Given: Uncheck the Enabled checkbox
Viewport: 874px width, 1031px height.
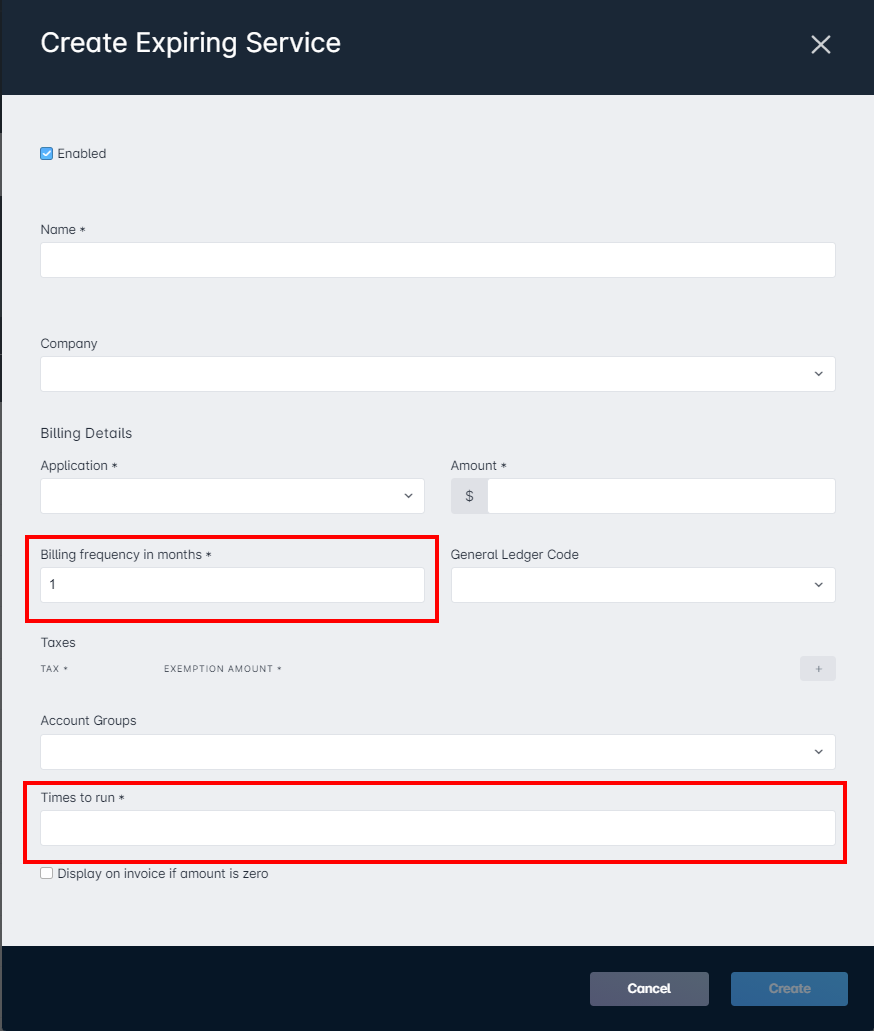Looking at the screenshot, I should tap(47, 154).
